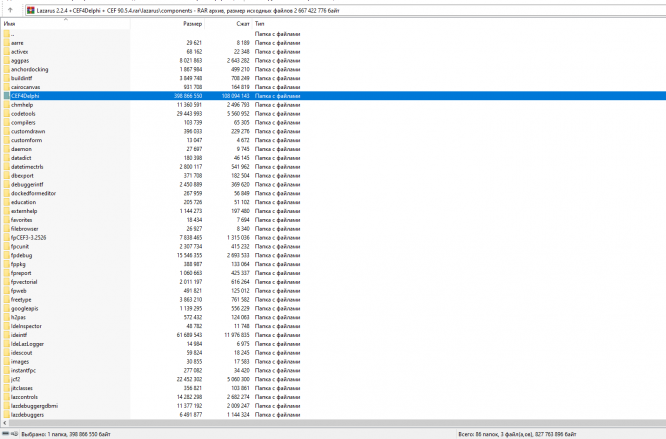Select the dockedformeditor folder icon
The width and height of the screenshot is (666, 439).
(x=6, y=193)
